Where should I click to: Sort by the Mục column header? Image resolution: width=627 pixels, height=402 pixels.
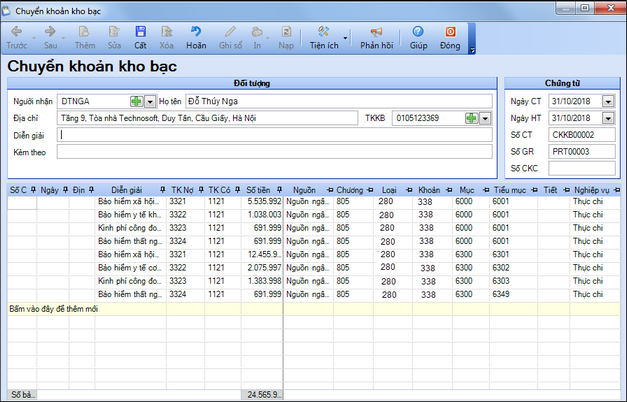(467, 190)
